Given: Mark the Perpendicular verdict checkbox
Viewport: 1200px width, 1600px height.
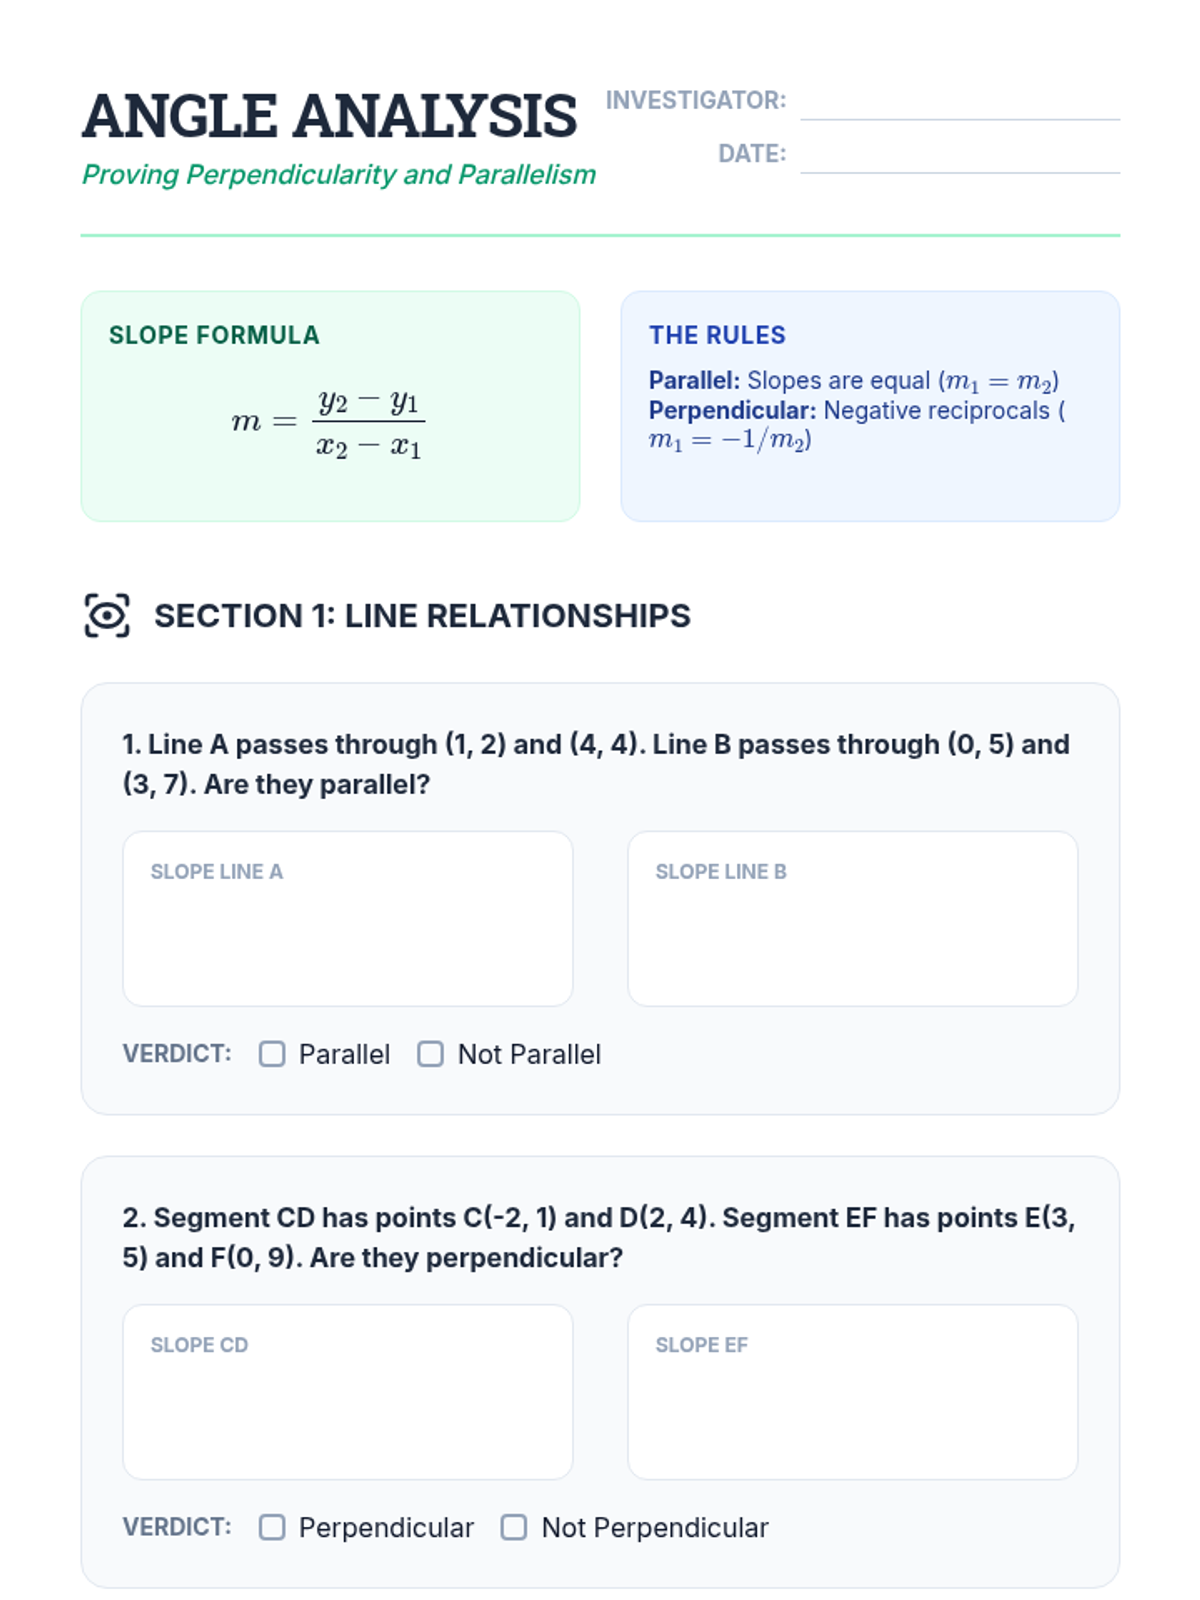Looking at the screenshot, I should pyautogui.click(x=272, y=1527).
